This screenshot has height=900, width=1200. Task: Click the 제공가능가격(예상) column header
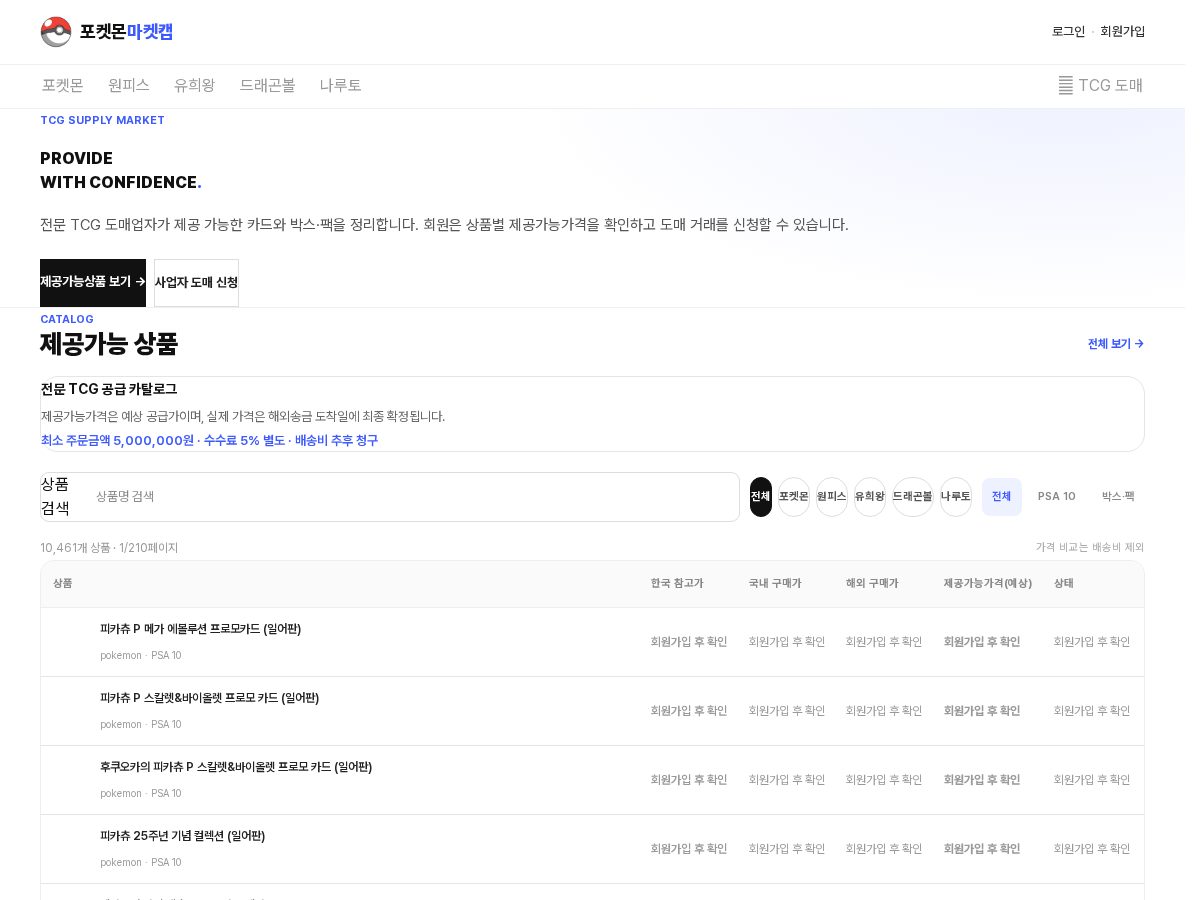[x=988, y=584]
